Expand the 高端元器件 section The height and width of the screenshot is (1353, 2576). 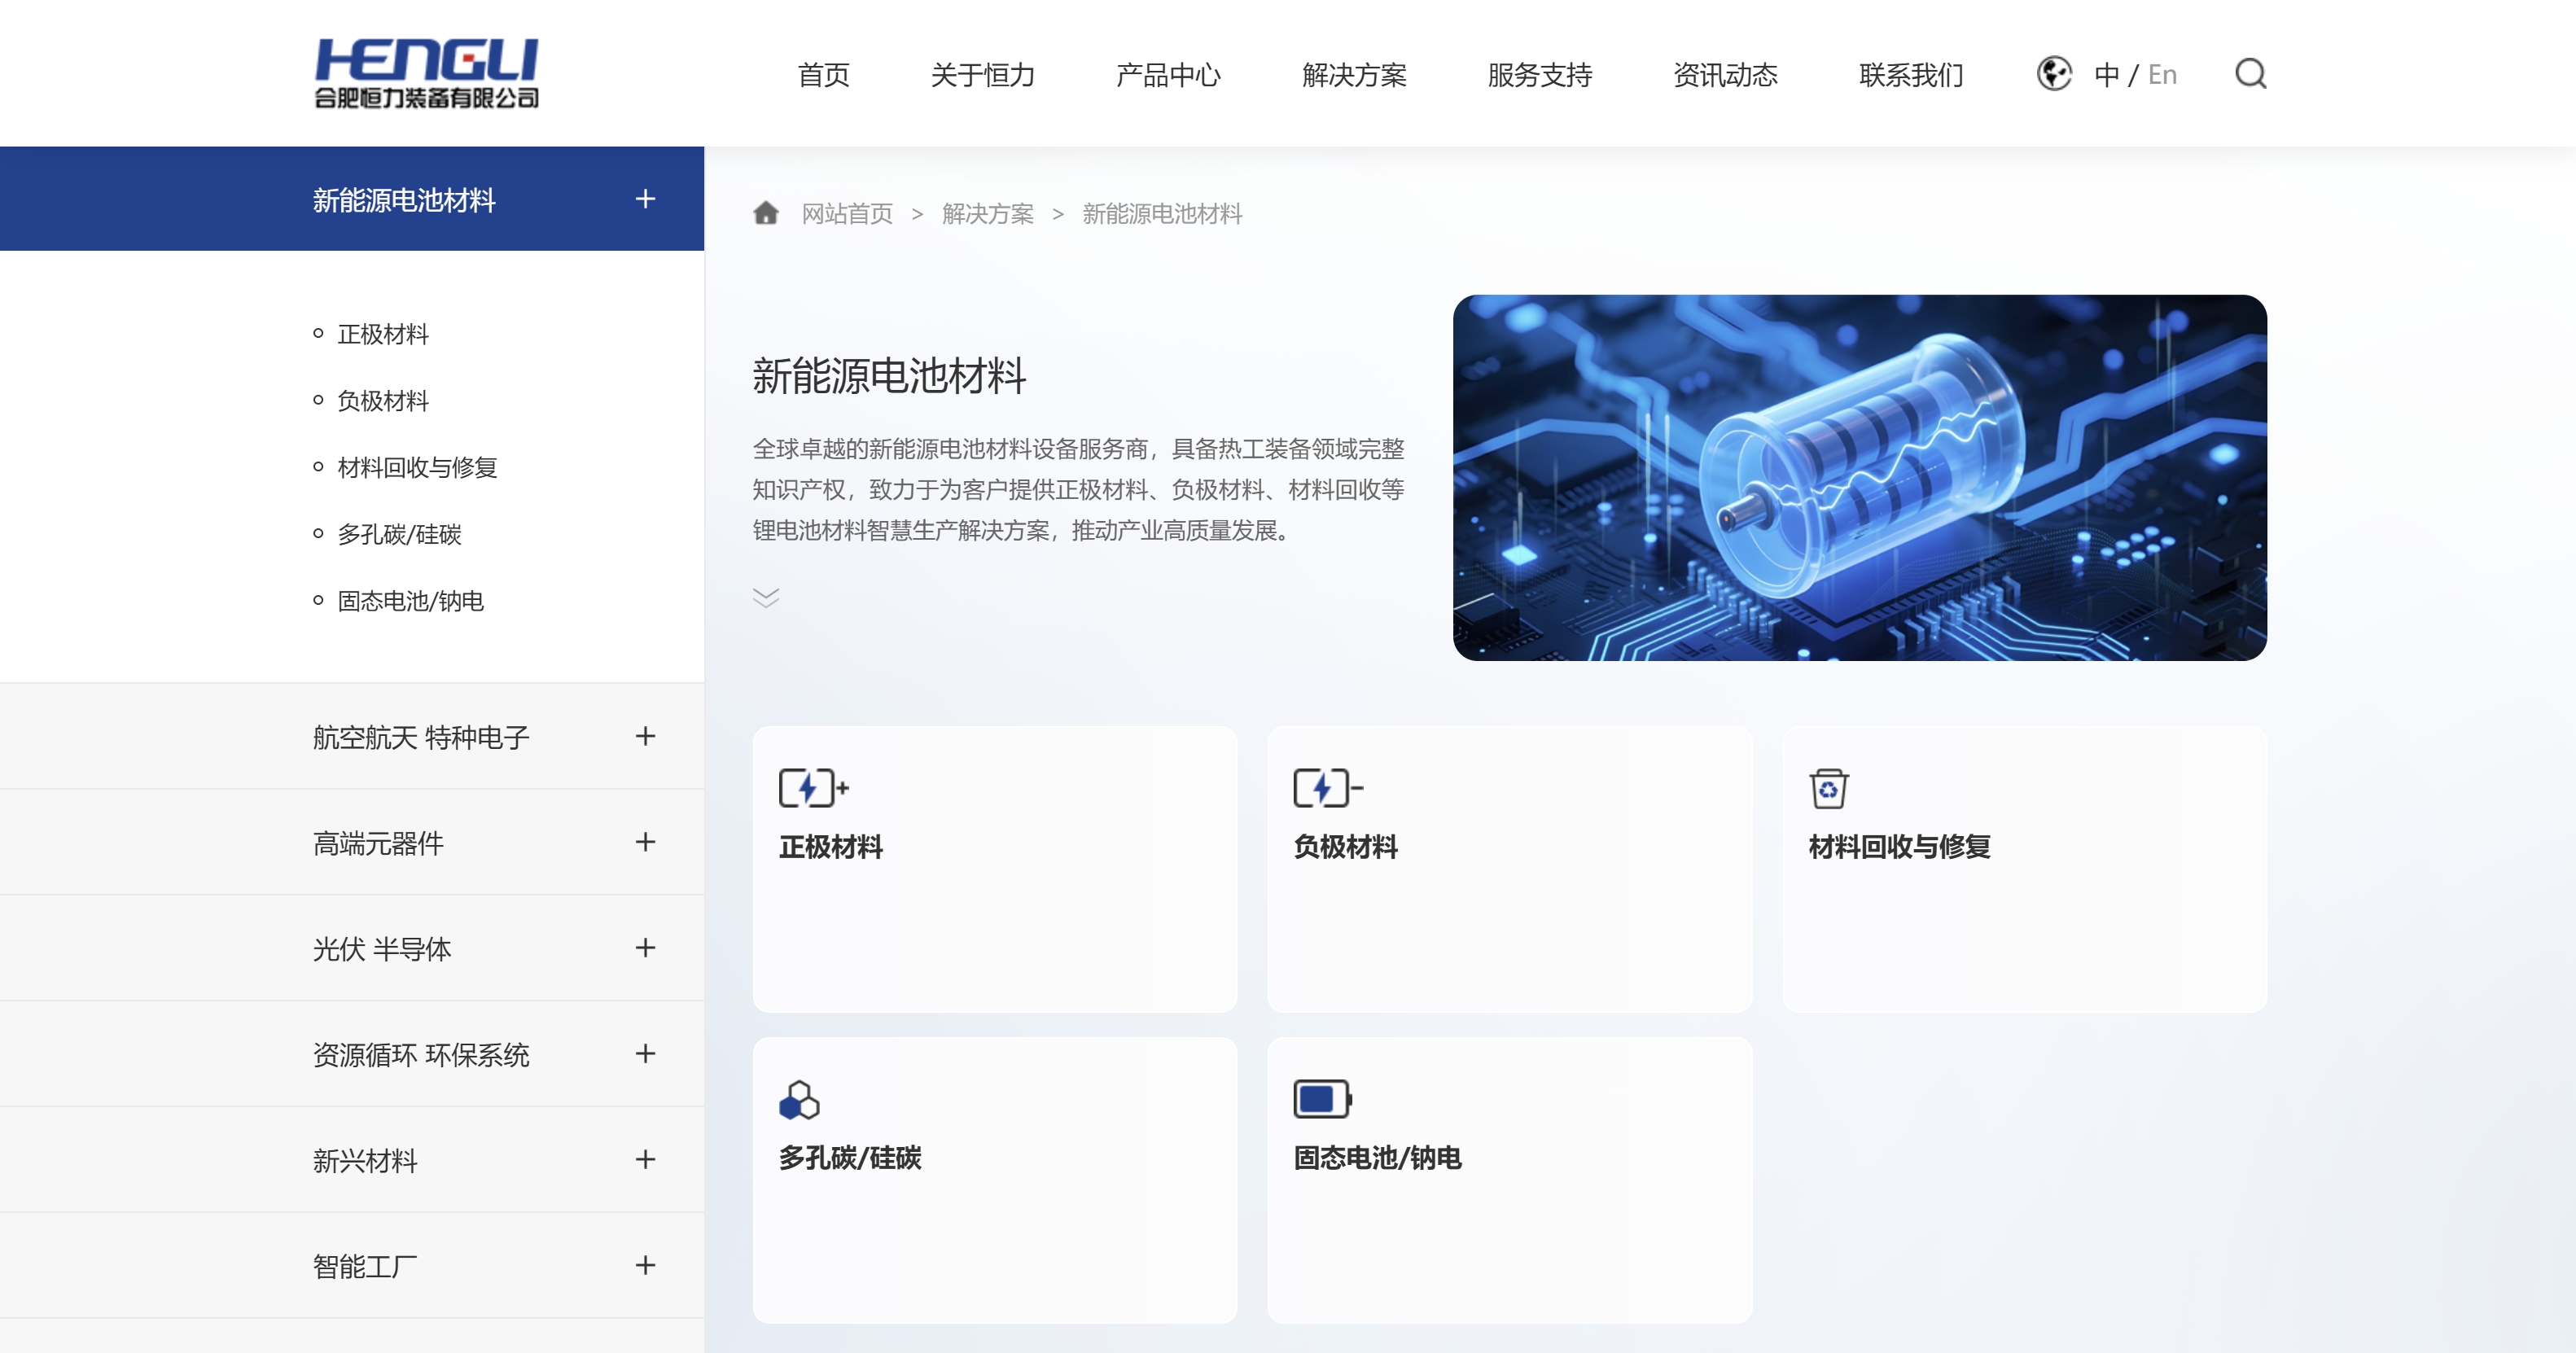pos(646,843)
